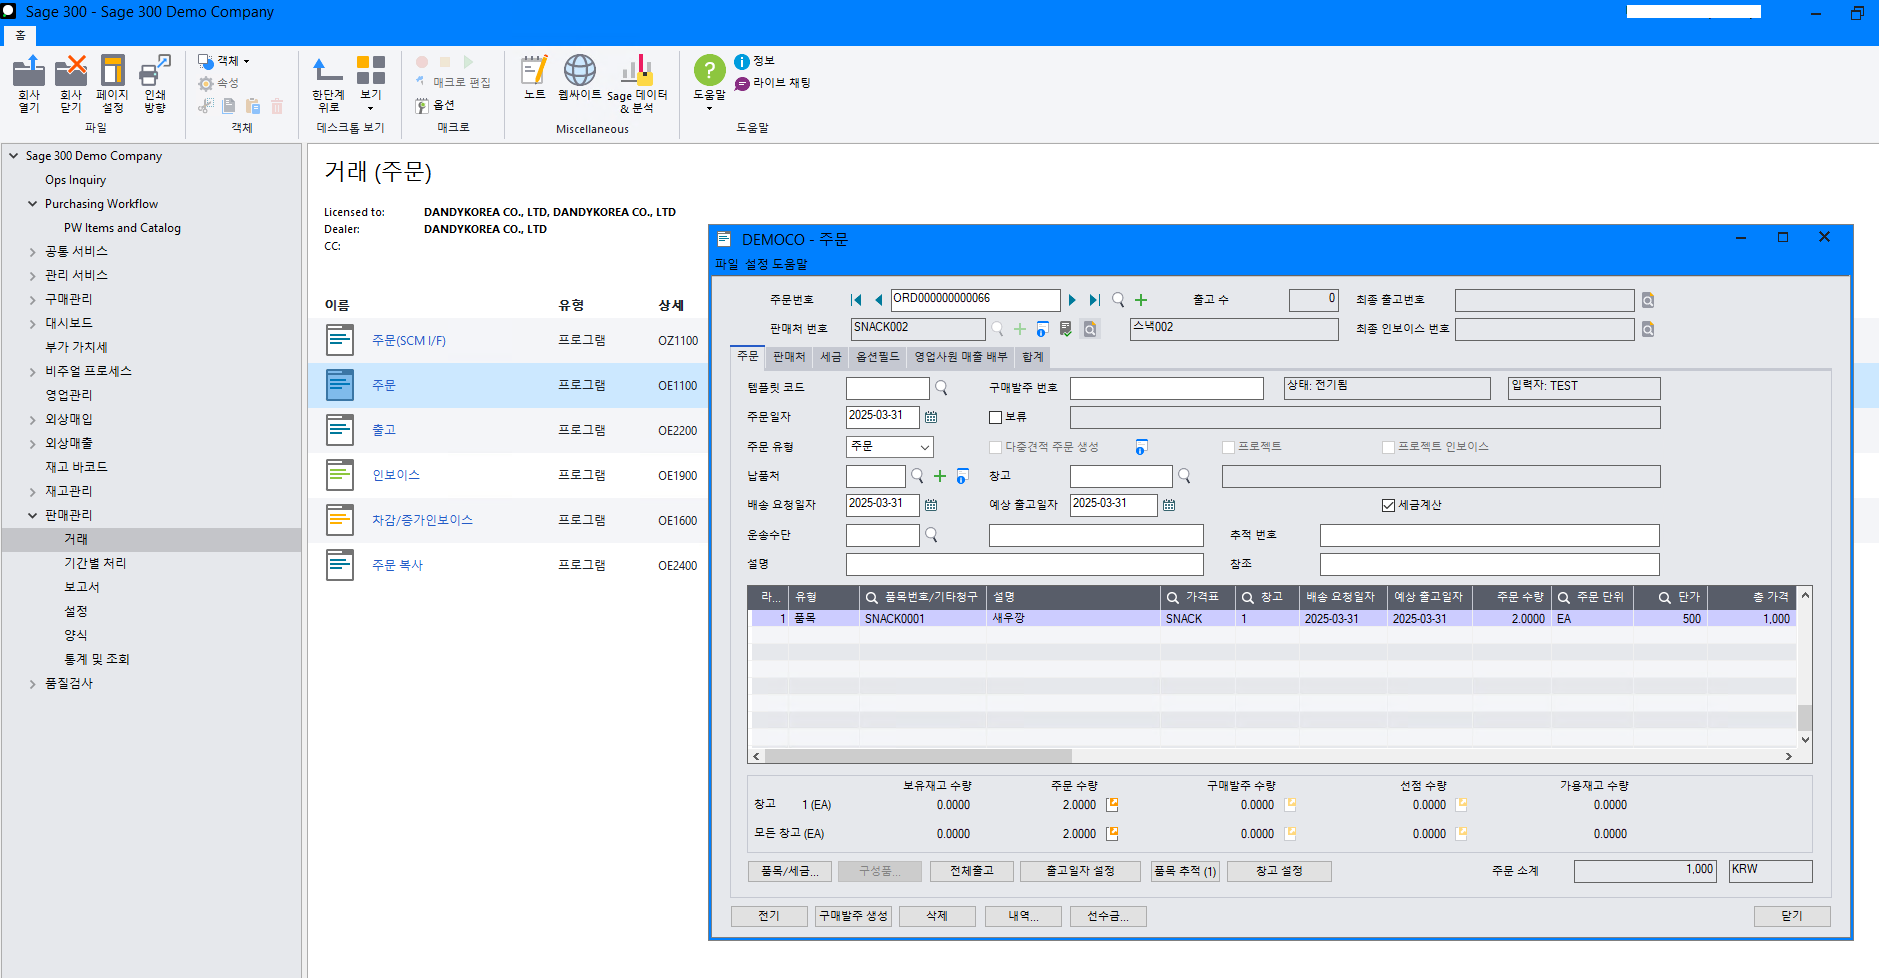Screen dimensions: 1879x978
Task: Open 페이지 설정 (page setup) from the ribbon
Action: coord(112,83)
